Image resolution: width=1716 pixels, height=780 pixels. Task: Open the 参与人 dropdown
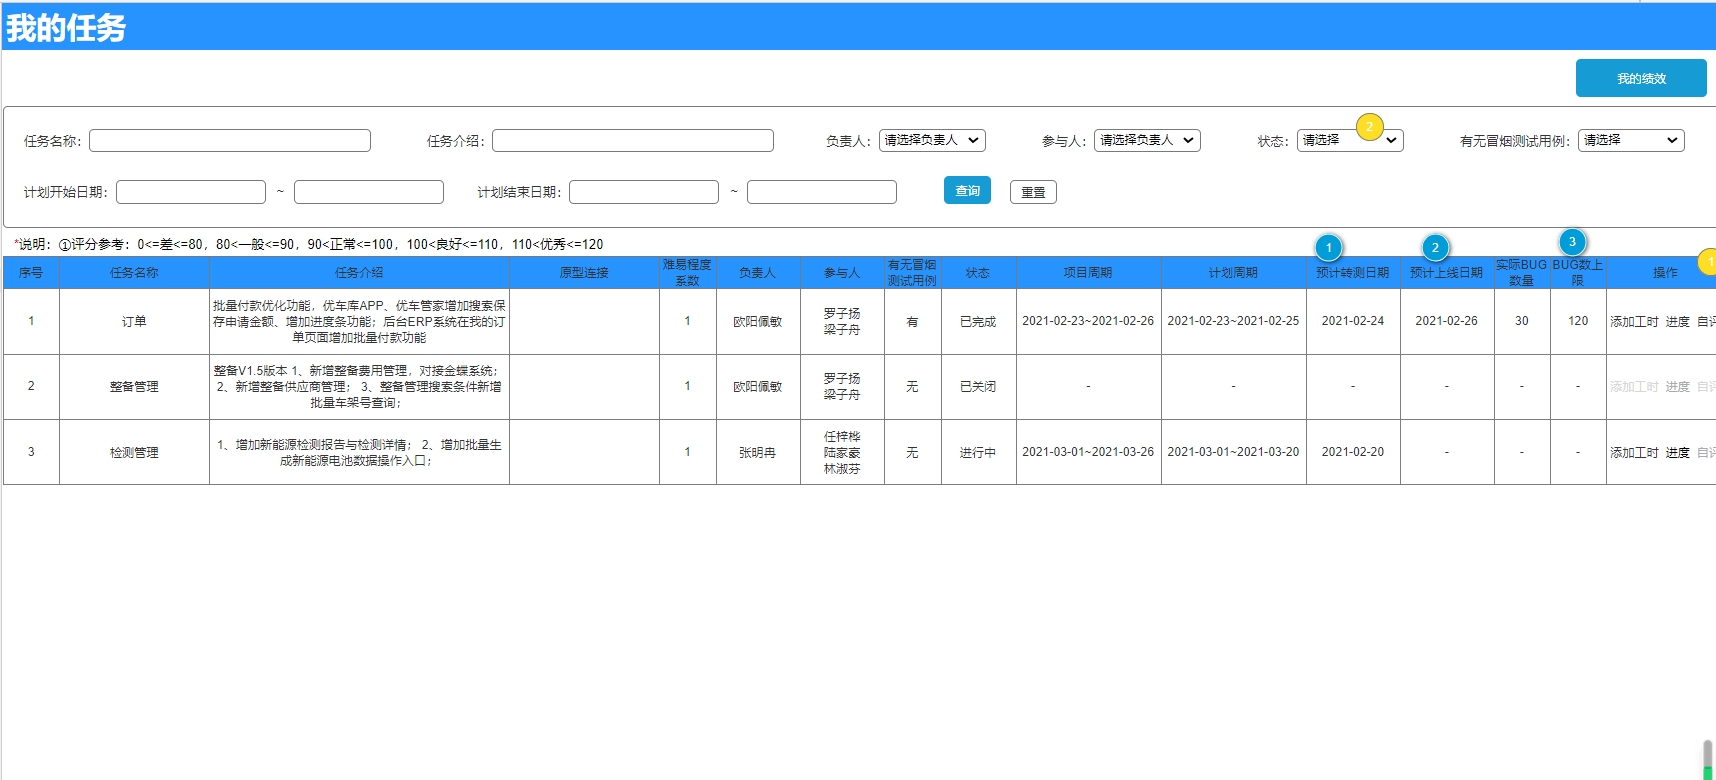pyautogui.click(x=1147, y=140)
